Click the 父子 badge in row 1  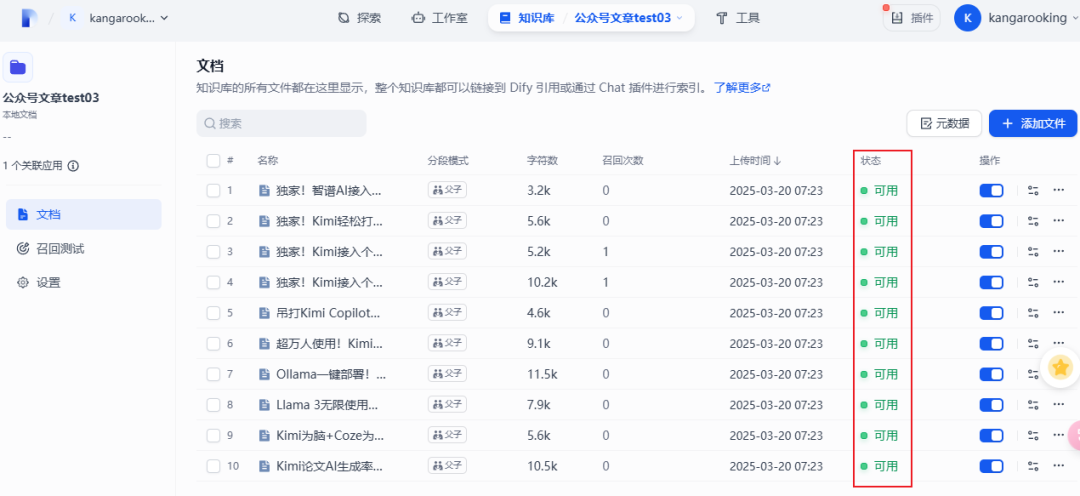coord(447,190)
